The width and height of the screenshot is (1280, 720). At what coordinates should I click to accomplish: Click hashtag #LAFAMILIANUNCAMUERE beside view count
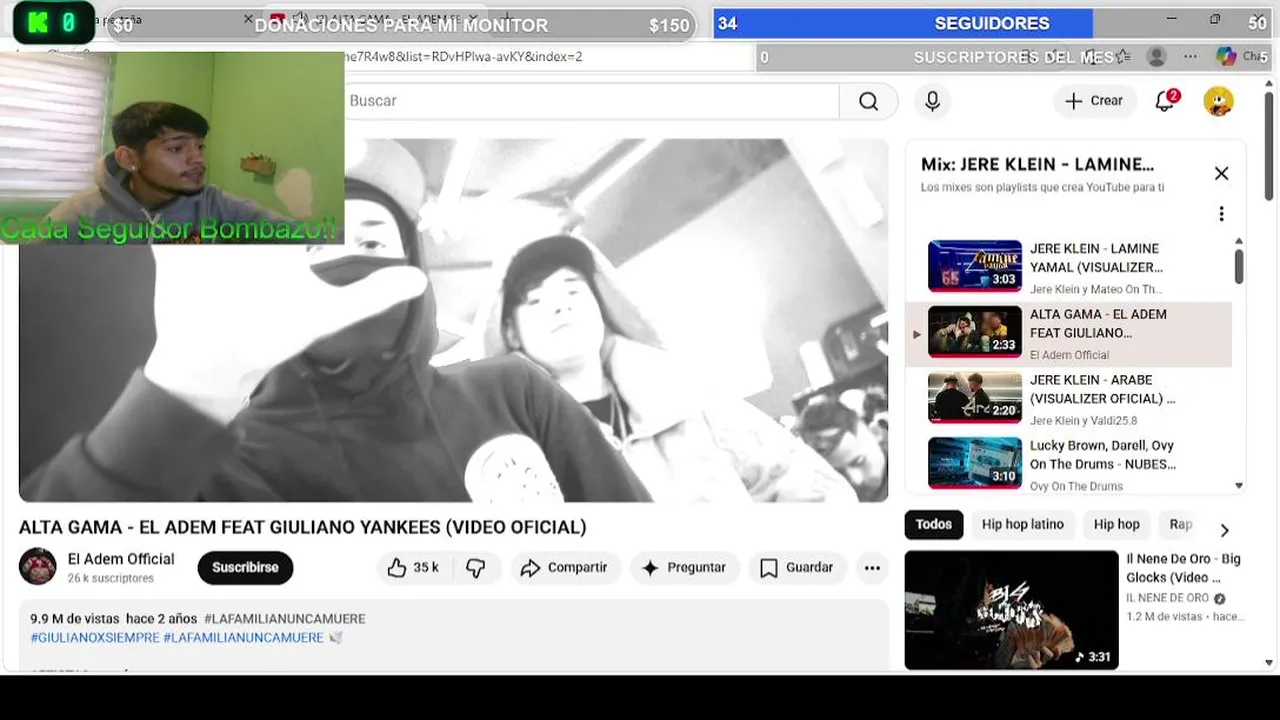point(284,619)
